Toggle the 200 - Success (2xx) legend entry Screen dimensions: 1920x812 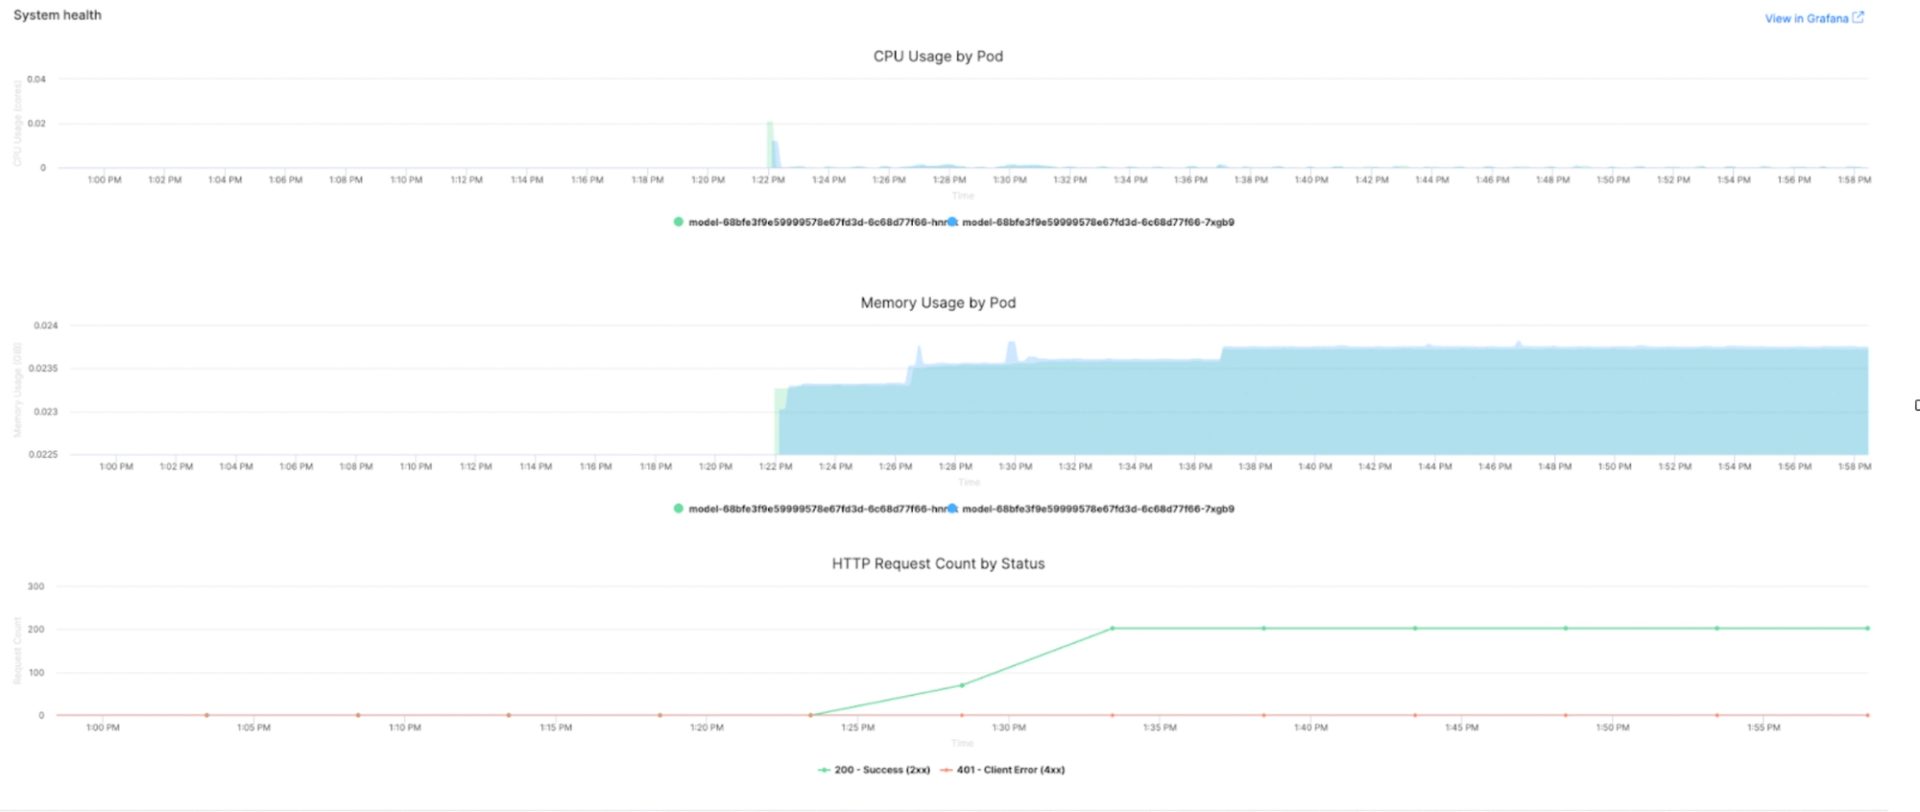874,770
